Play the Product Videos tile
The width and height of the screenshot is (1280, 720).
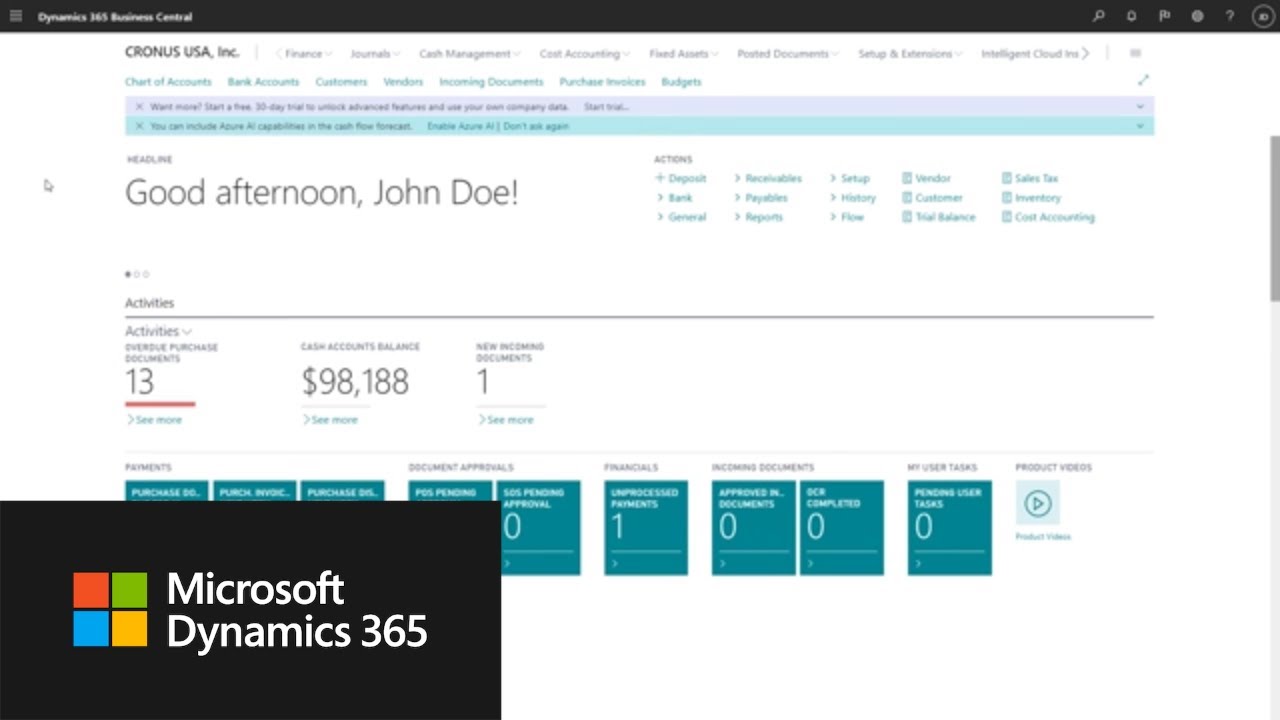click(1038, 503)
